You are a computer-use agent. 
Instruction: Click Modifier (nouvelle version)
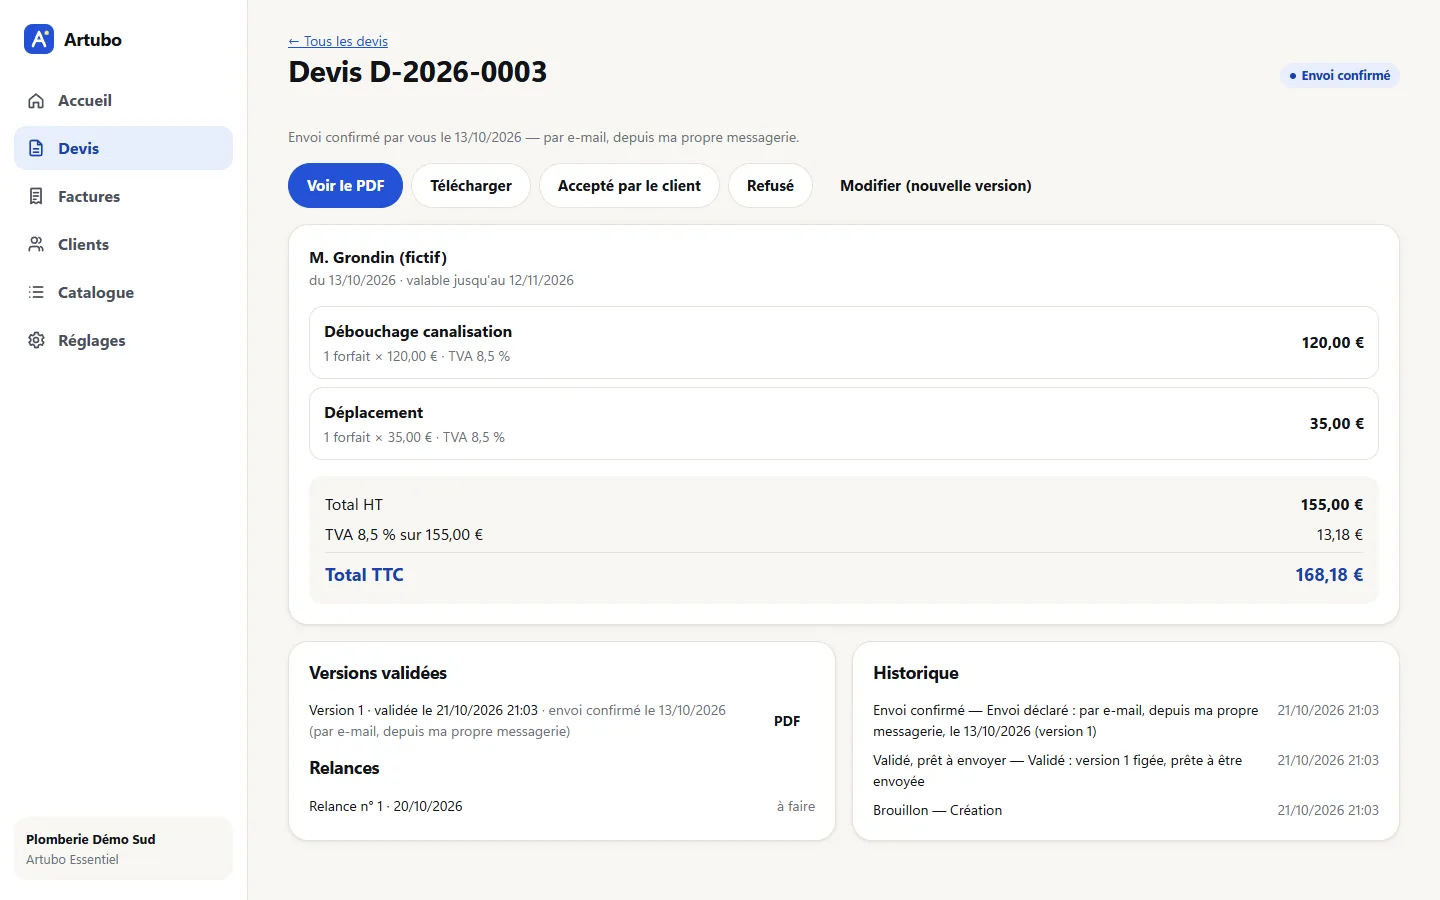[x=936, y=186]
